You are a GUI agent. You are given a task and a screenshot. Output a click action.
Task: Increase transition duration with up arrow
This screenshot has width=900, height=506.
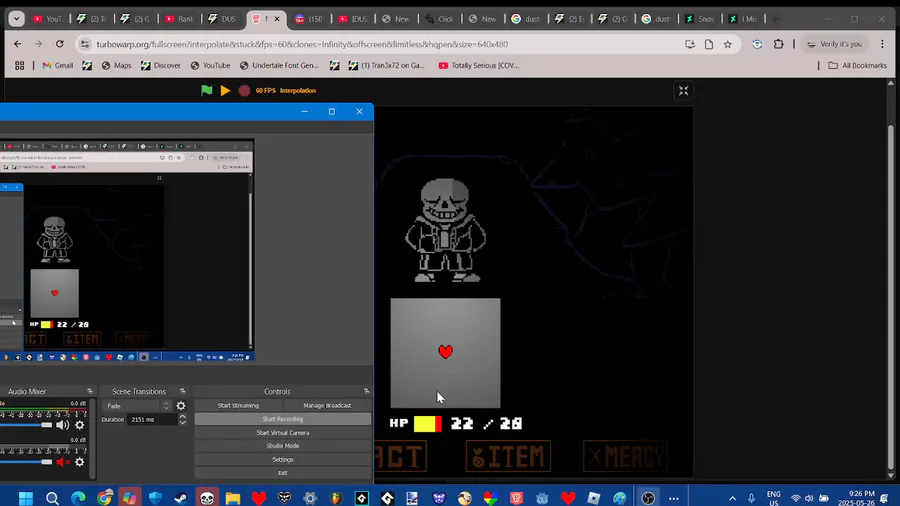(x=183, y=417)
